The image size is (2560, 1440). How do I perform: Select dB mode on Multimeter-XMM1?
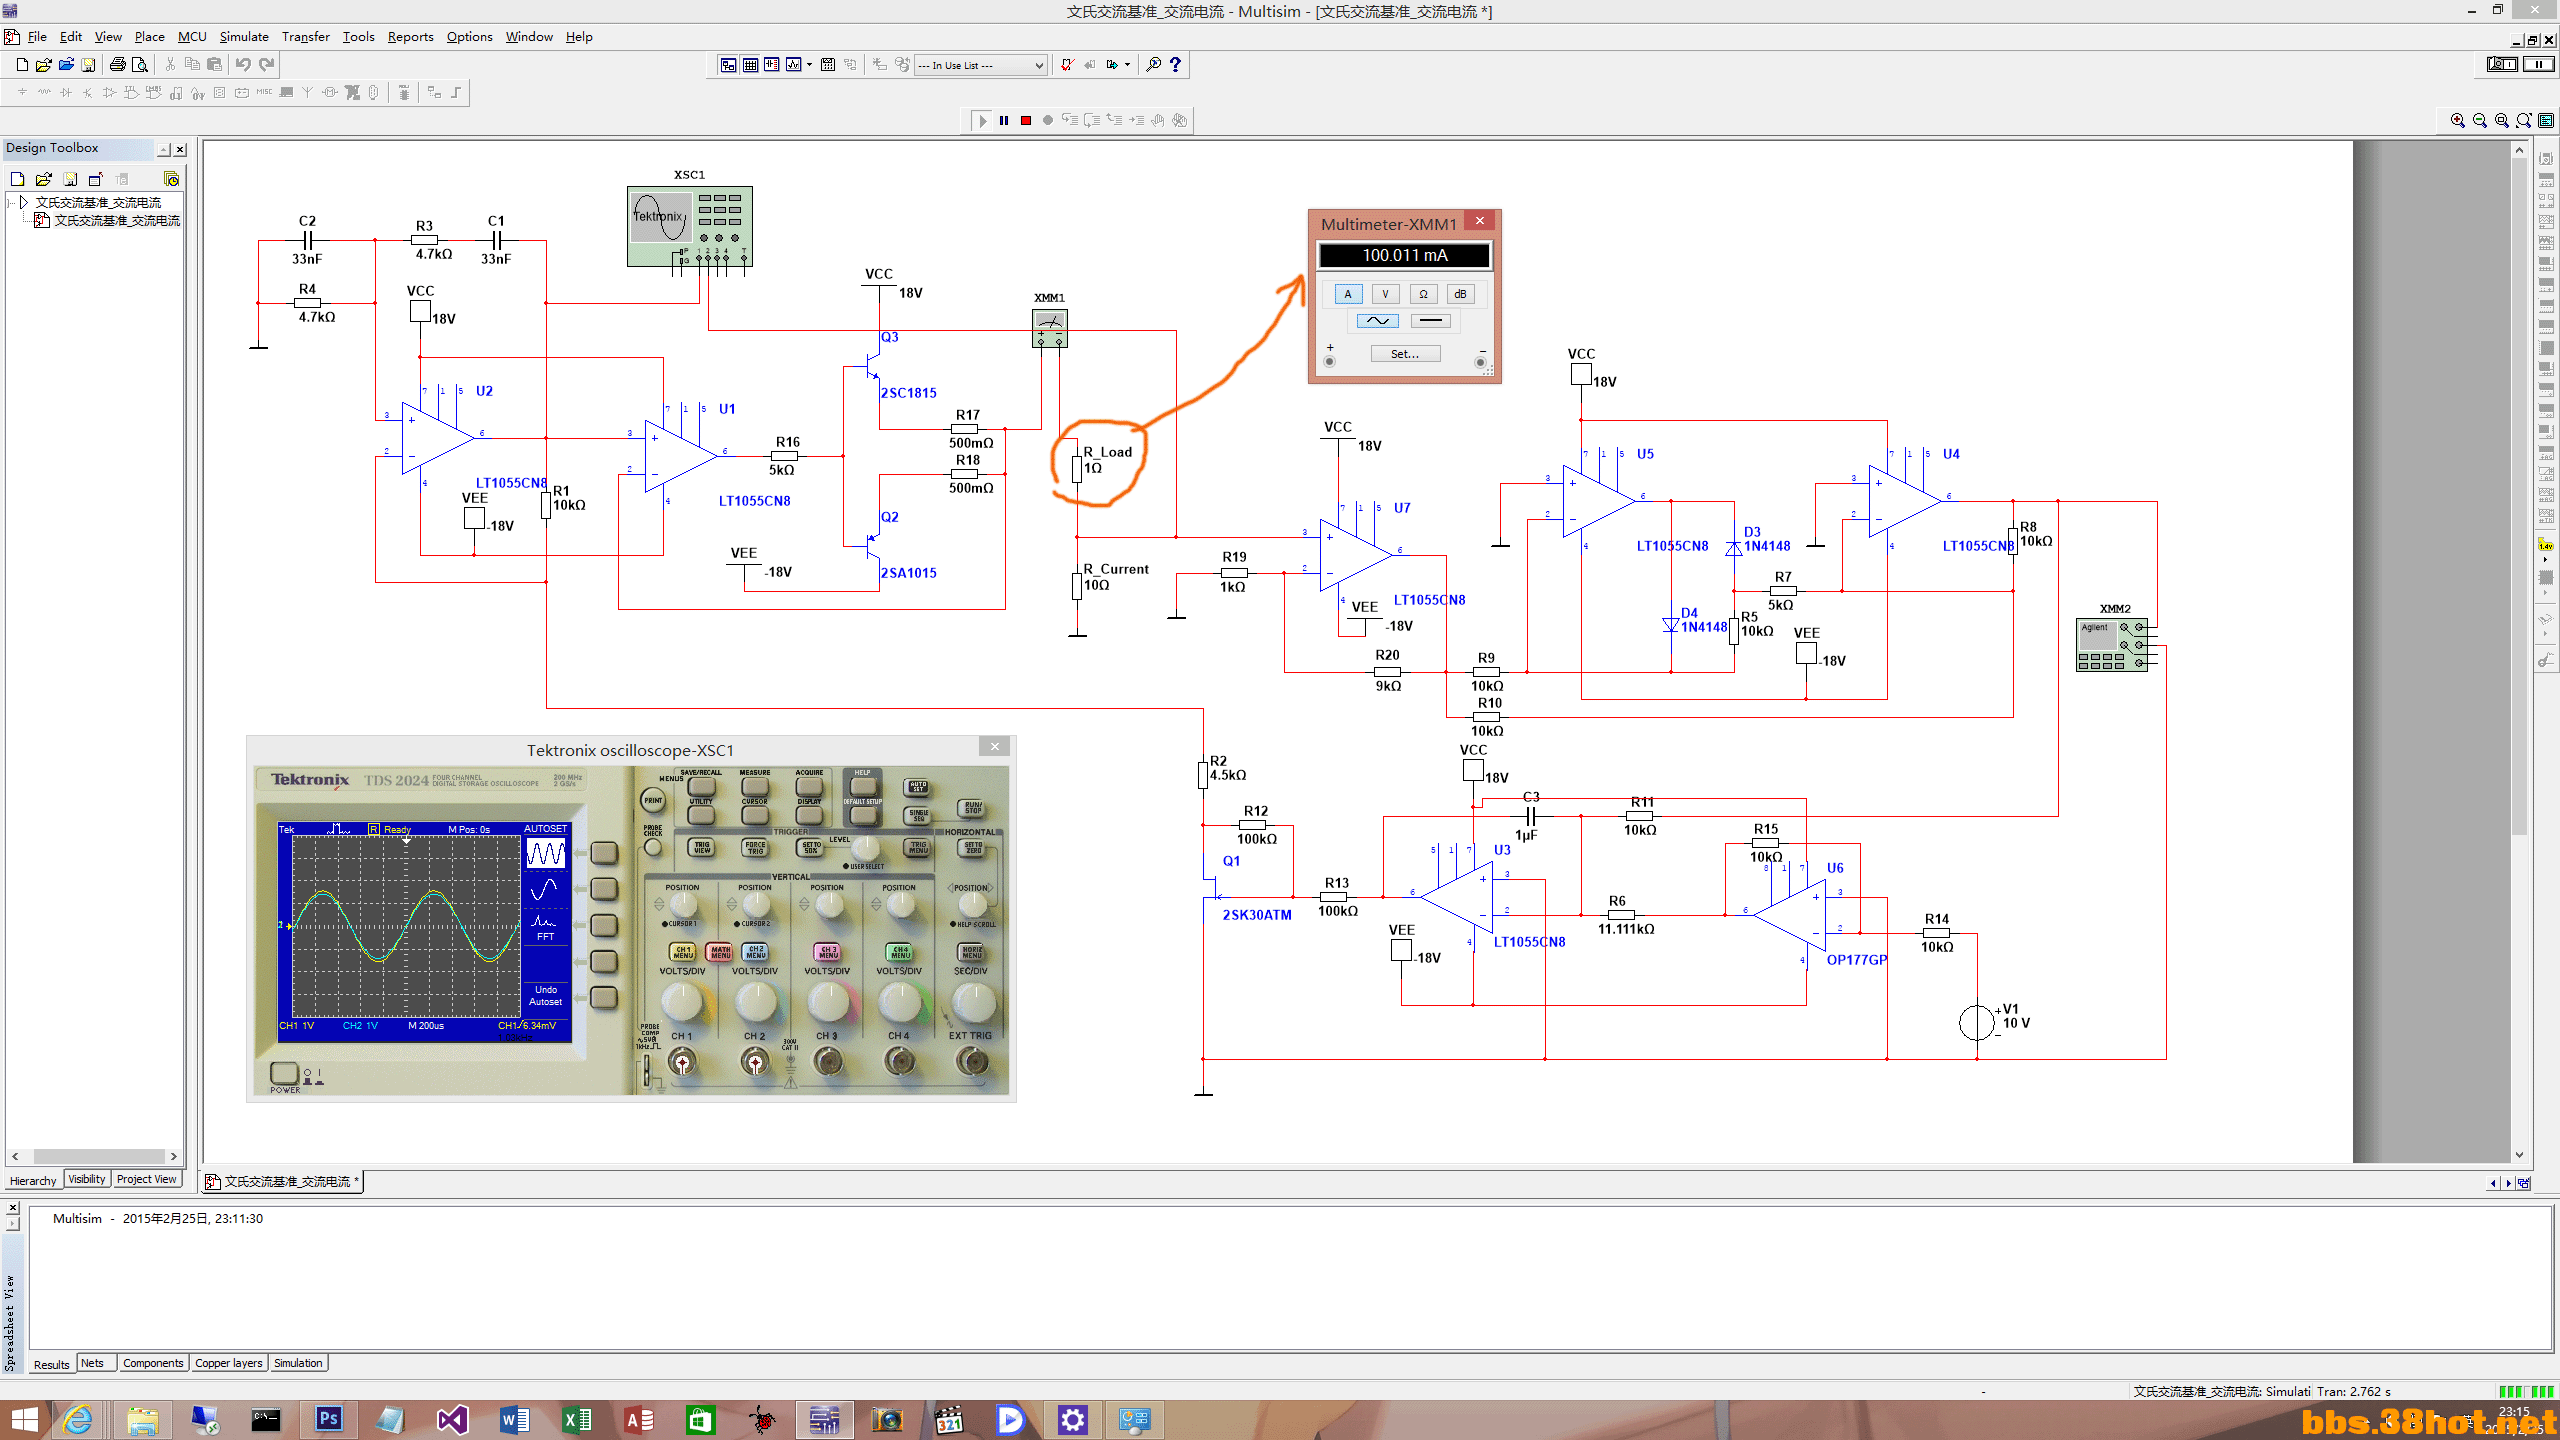(x=1460, y=294)
